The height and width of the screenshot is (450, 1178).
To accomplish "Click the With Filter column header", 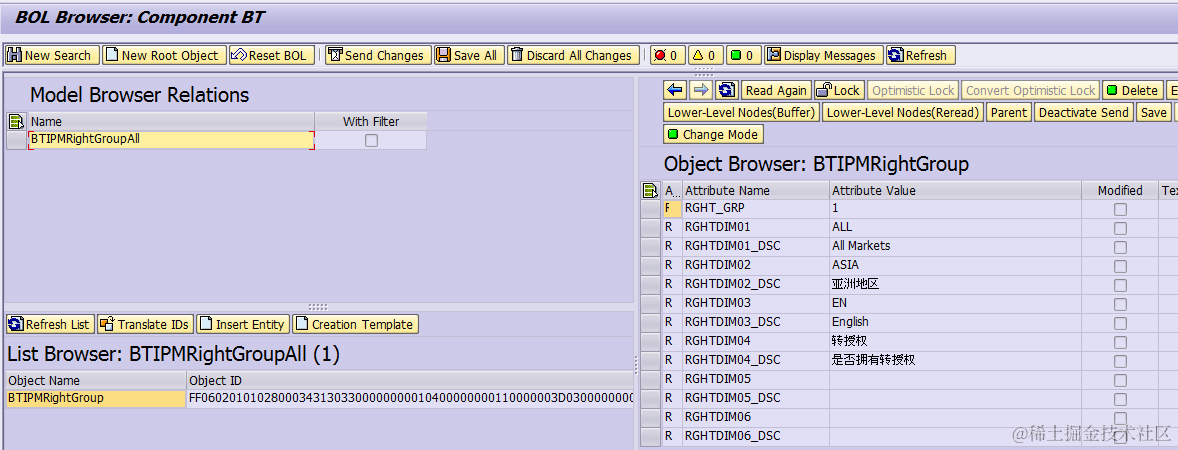I will 371,121.
